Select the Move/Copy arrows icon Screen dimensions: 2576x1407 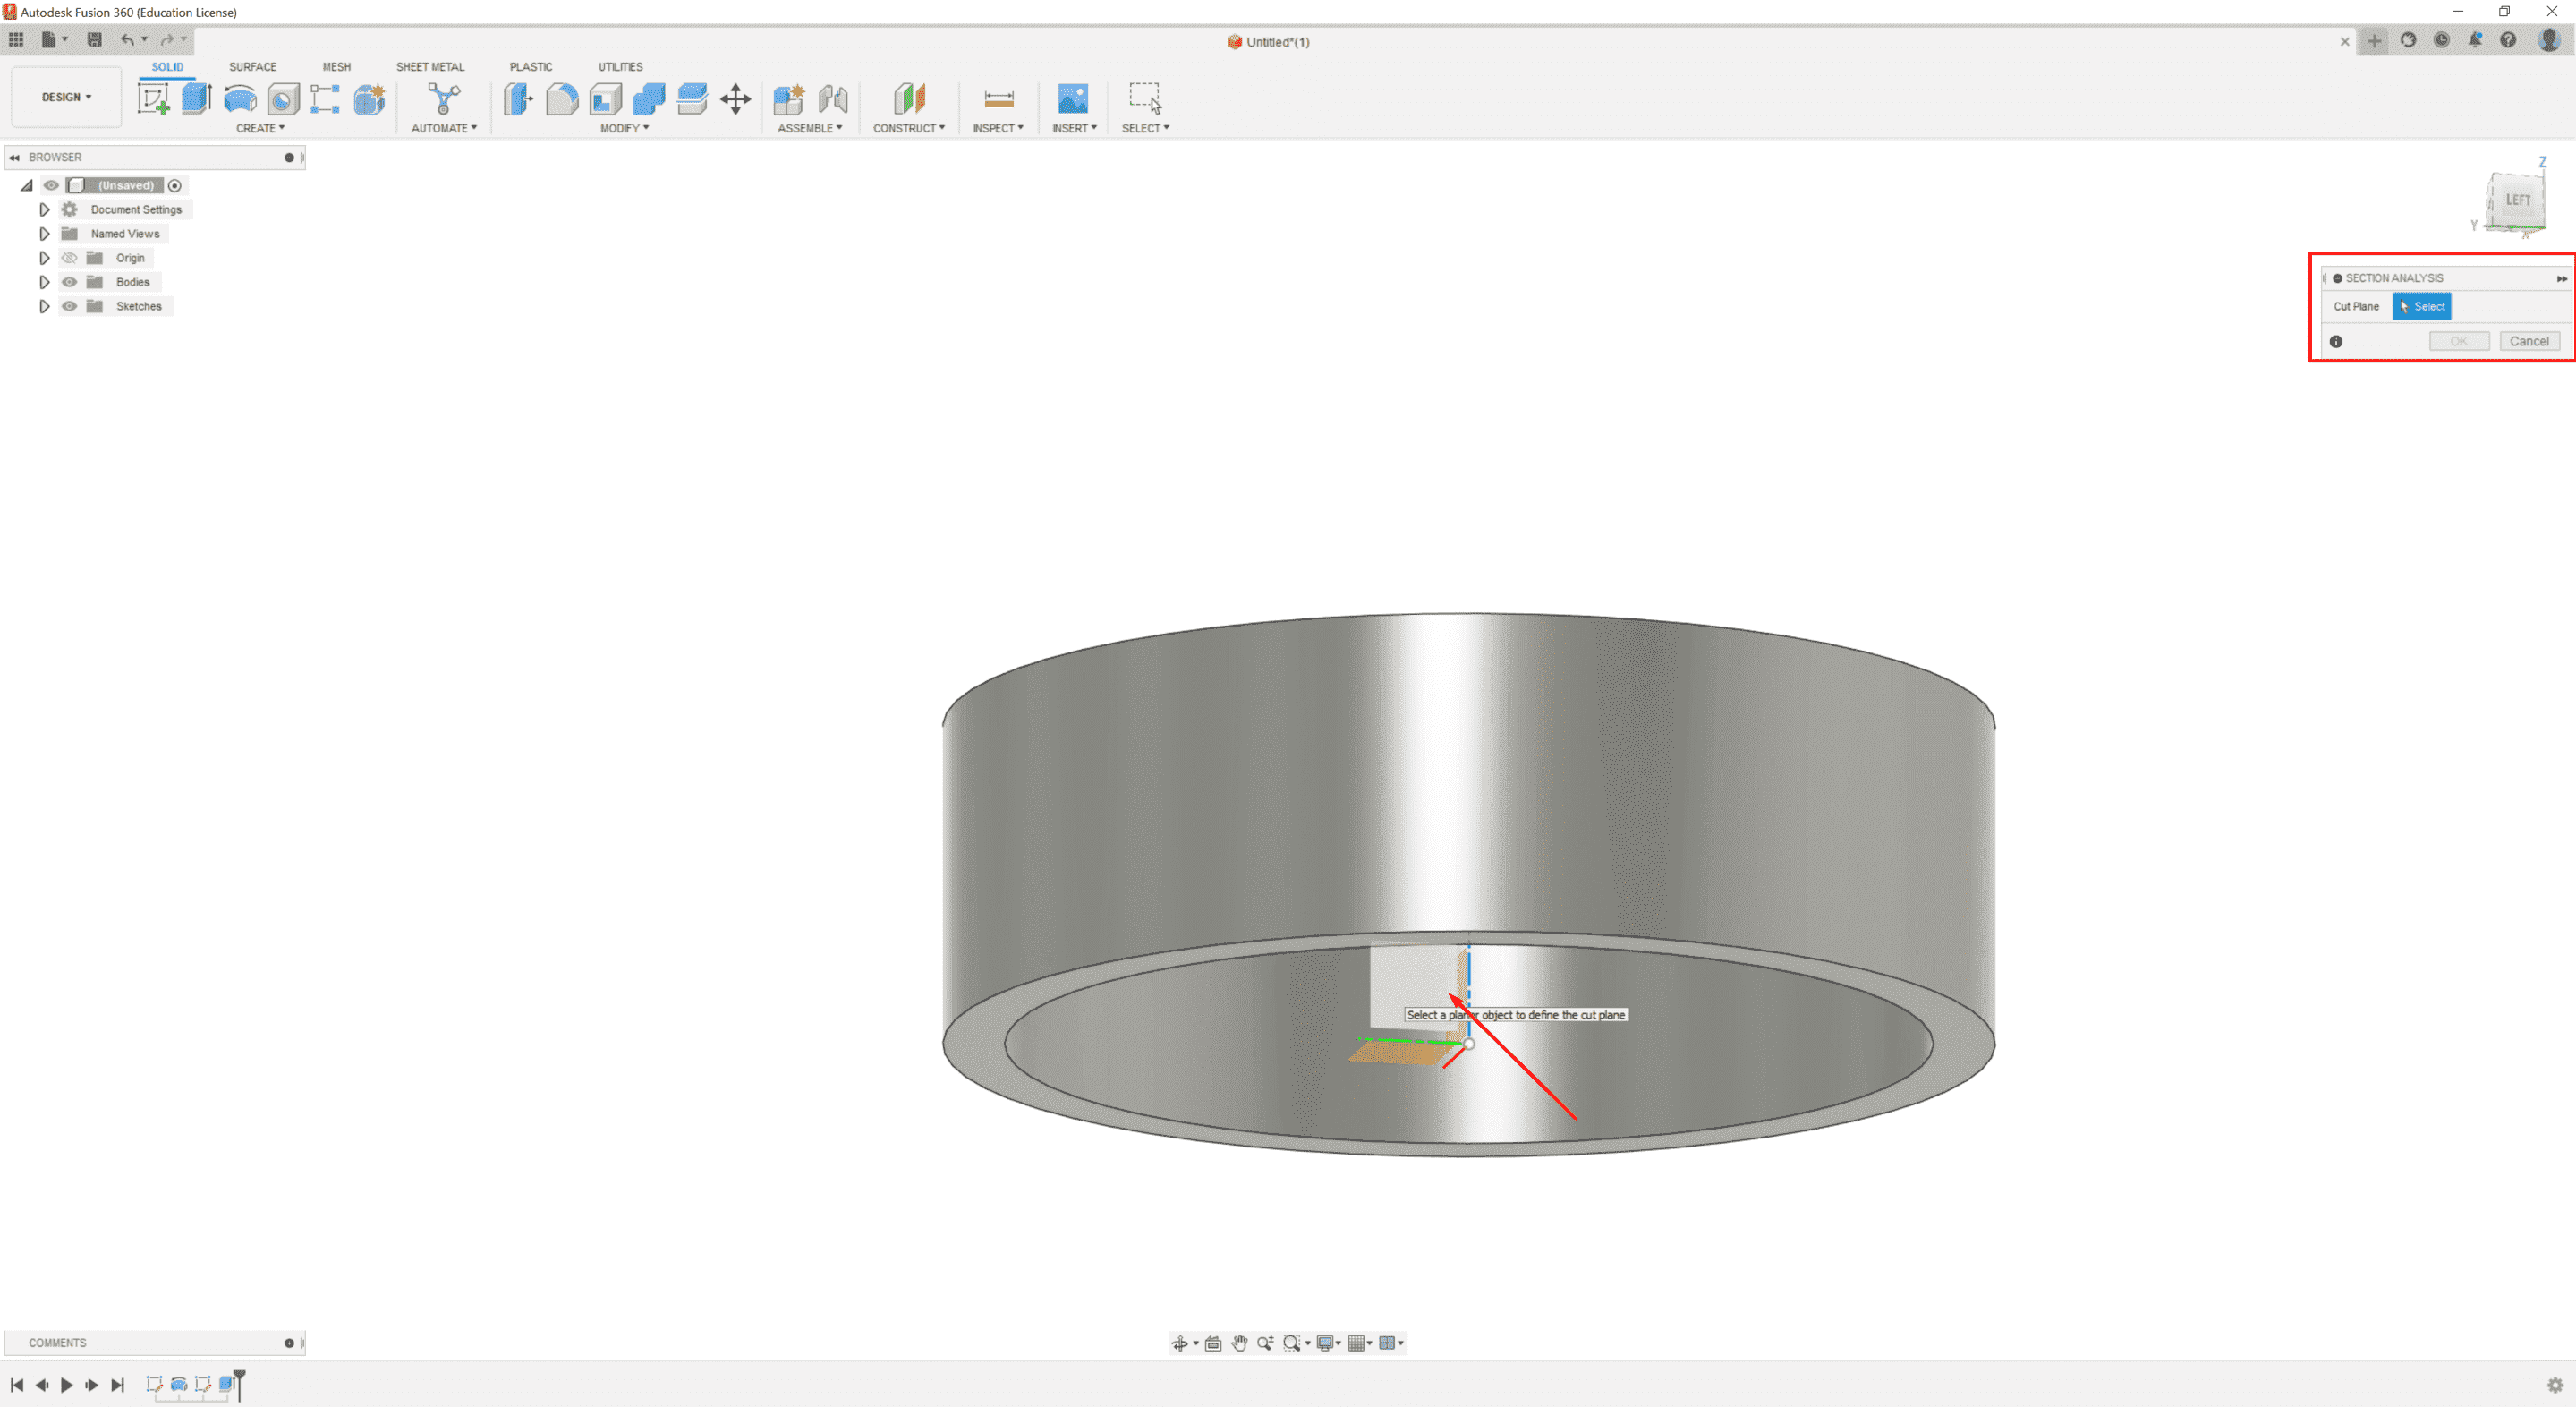tap(735, 98)
